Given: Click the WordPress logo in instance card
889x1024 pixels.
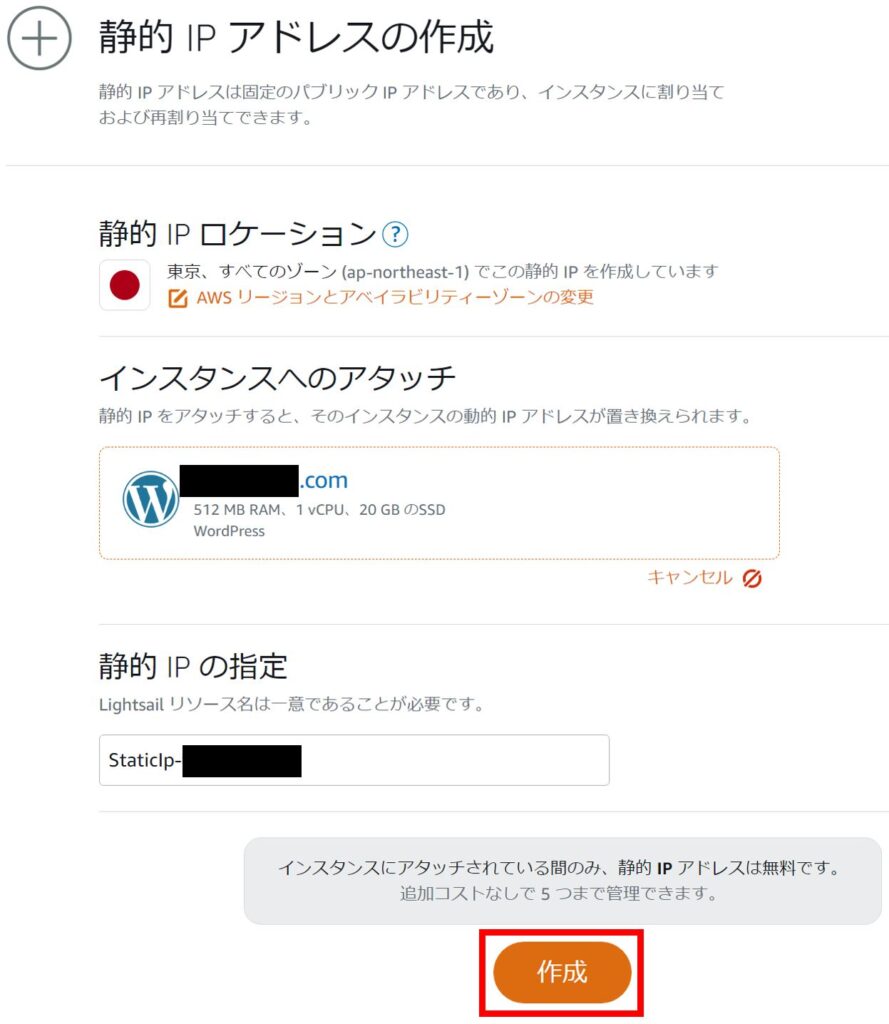Looking at the screenshot, I should tap(151, 499).
